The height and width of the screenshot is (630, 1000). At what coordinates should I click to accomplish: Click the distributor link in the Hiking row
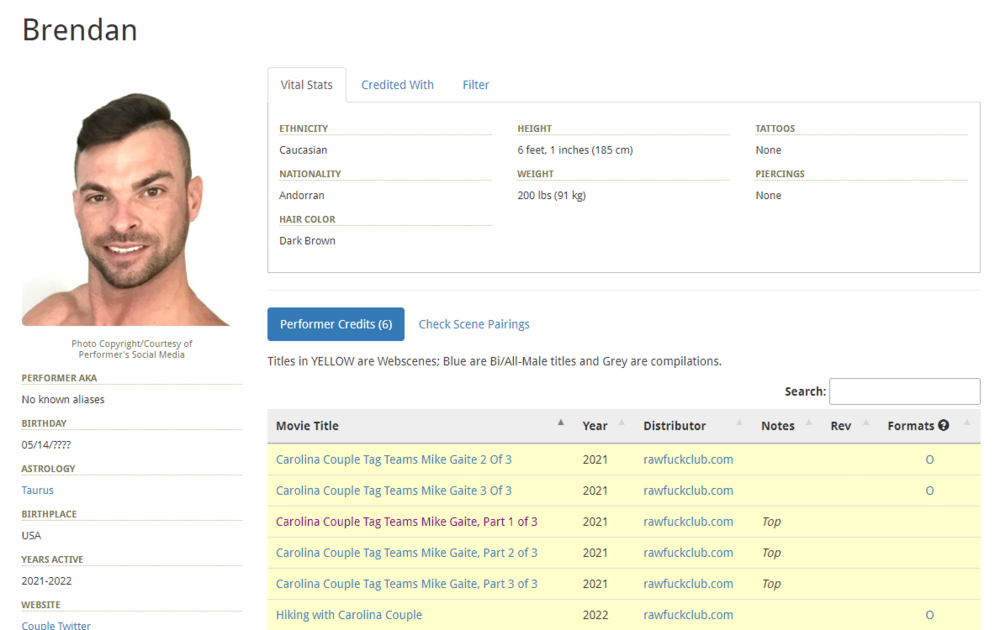[x=688, y=615]
